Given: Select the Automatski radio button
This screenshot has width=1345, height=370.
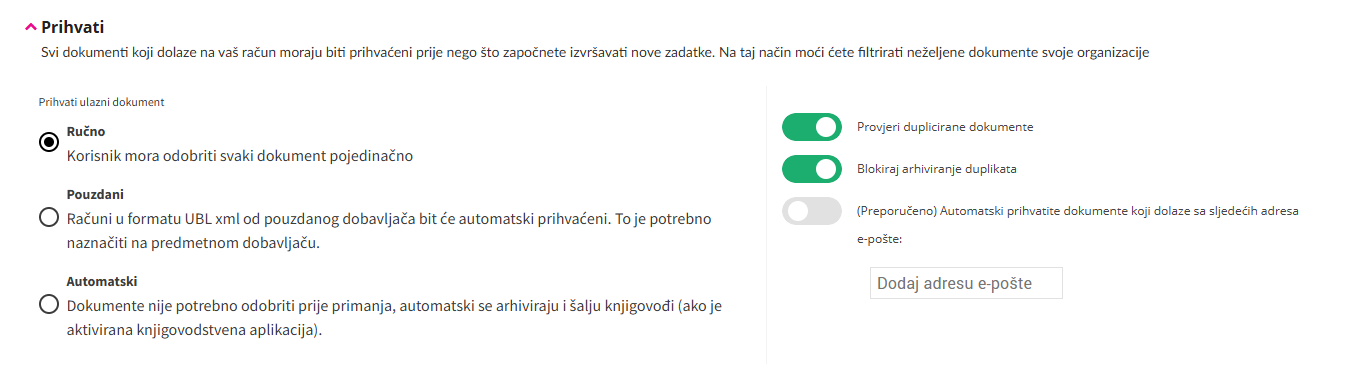Looking at the screenshot, I should tap(48, 304).
